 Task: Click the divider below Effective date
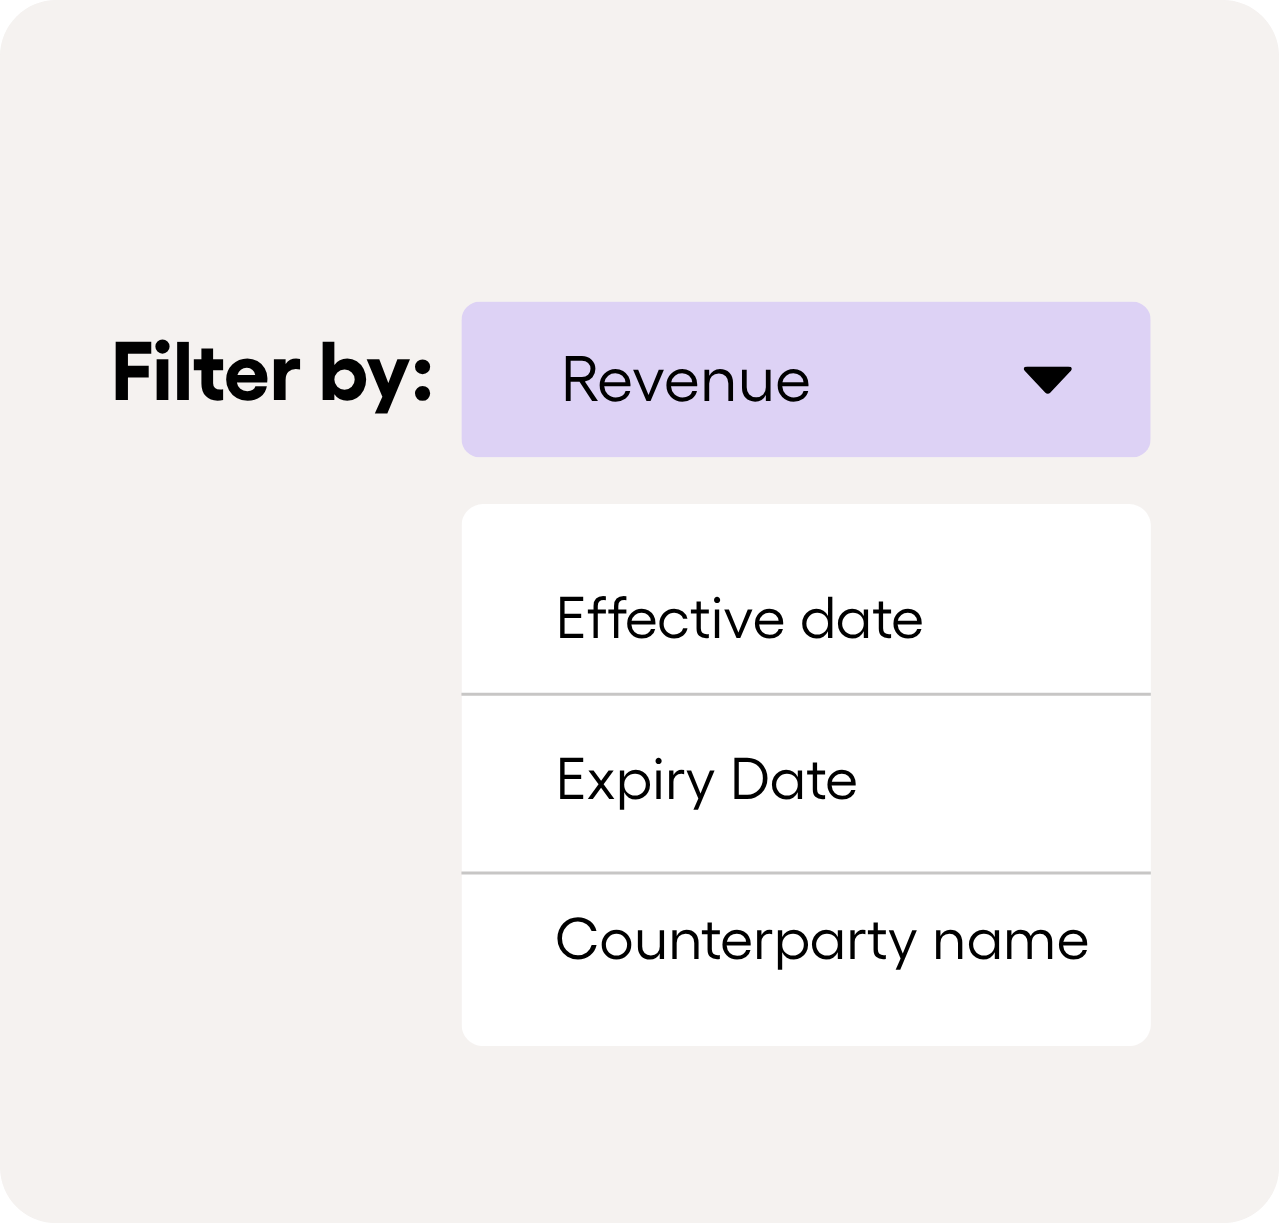click(805, 693)
